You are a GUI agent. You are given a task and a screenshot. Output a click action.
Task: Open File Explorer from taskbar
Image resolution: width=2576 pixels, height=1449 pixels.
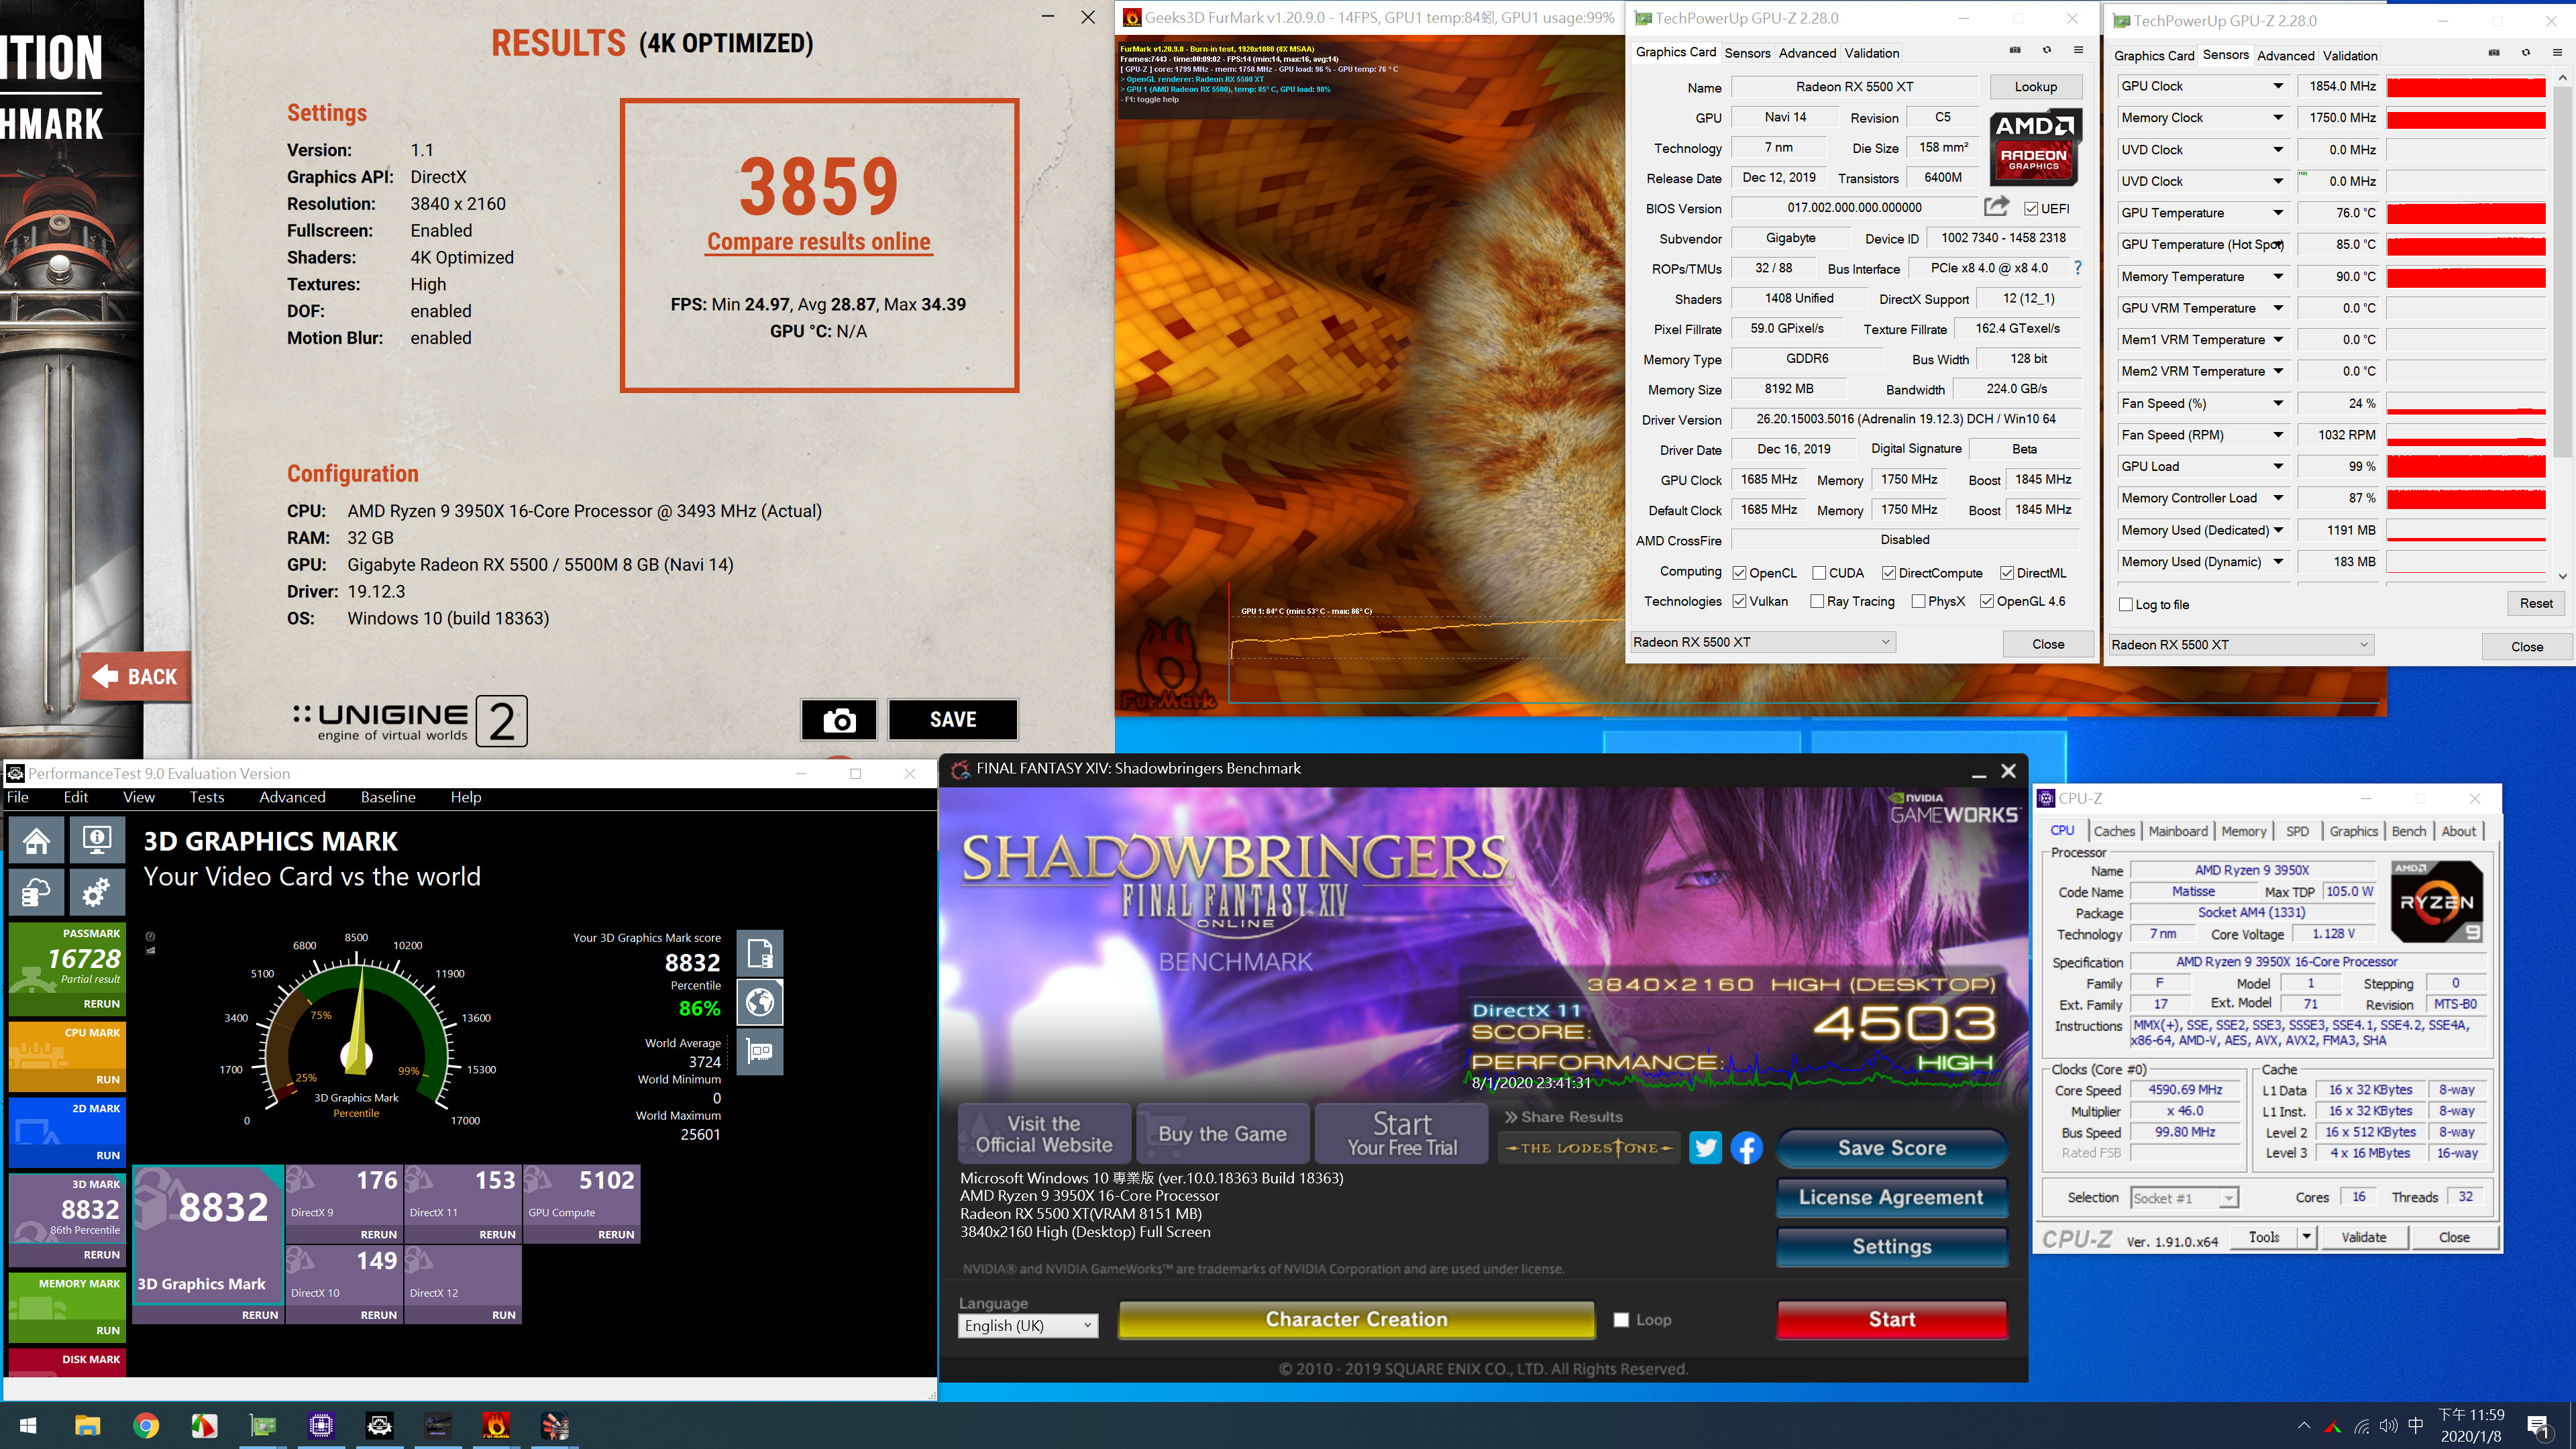coord(87,1426)
